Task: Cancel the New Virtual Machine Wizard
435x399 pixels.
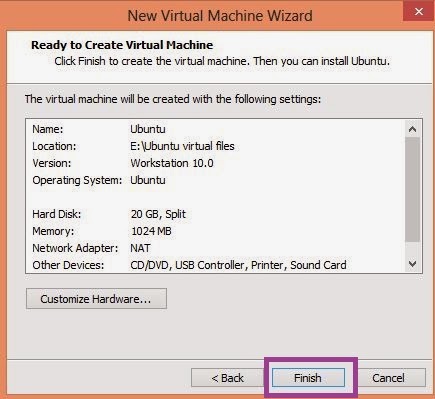Action: 389,378
